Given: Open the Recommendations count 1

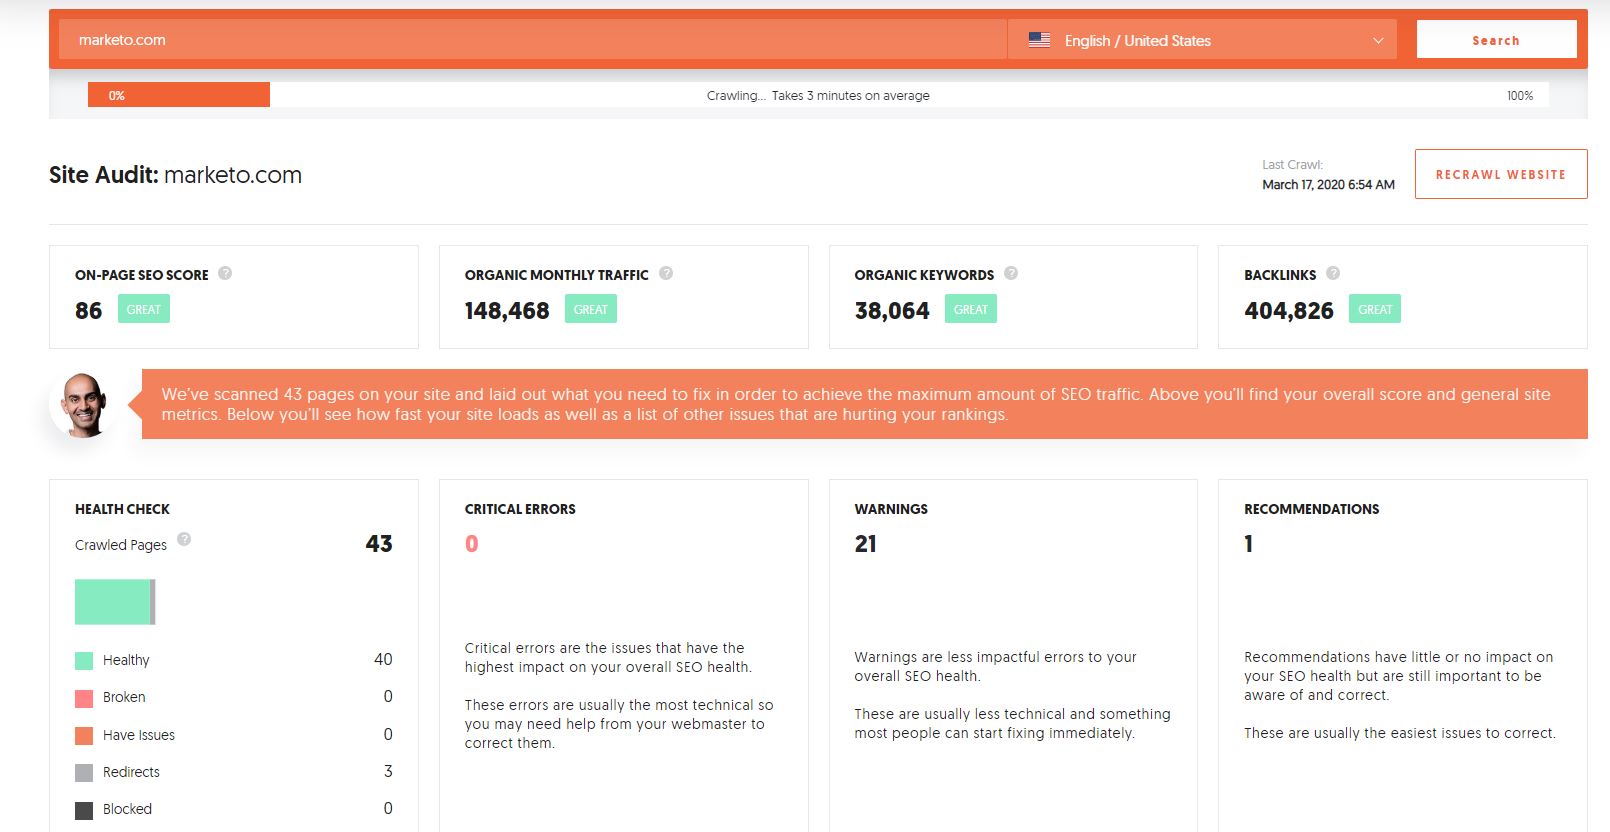Looking at the screenshot, I should [1248, 544].
